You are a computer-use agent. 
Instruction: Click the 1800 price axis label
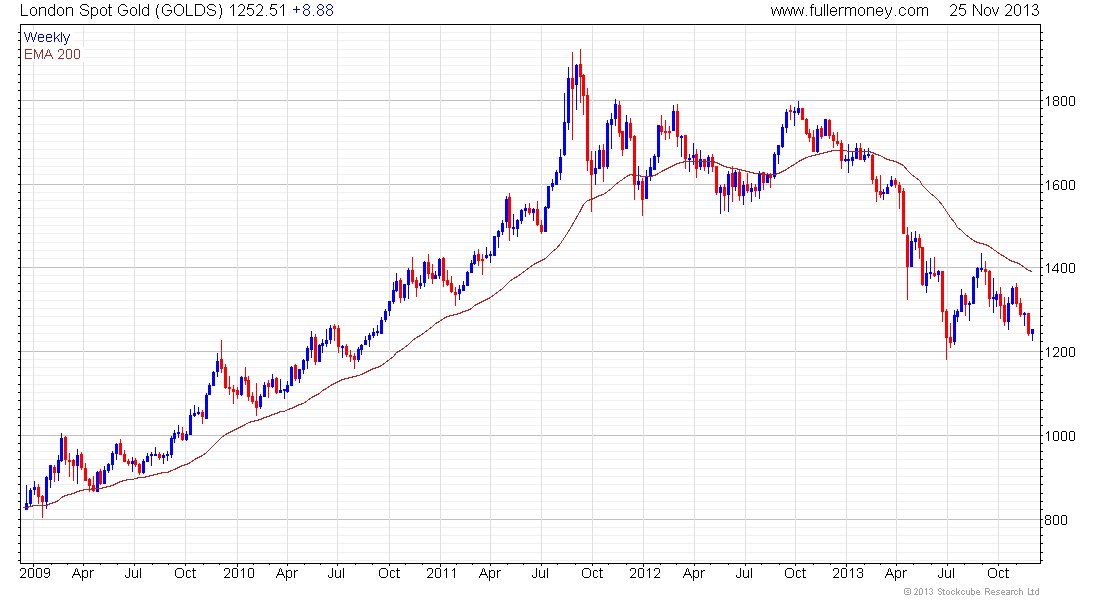(1060, 101)
